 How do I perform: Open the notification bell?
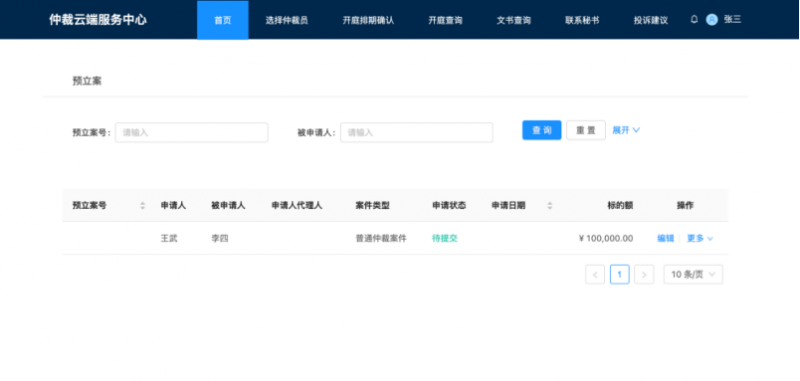point(694,20)
